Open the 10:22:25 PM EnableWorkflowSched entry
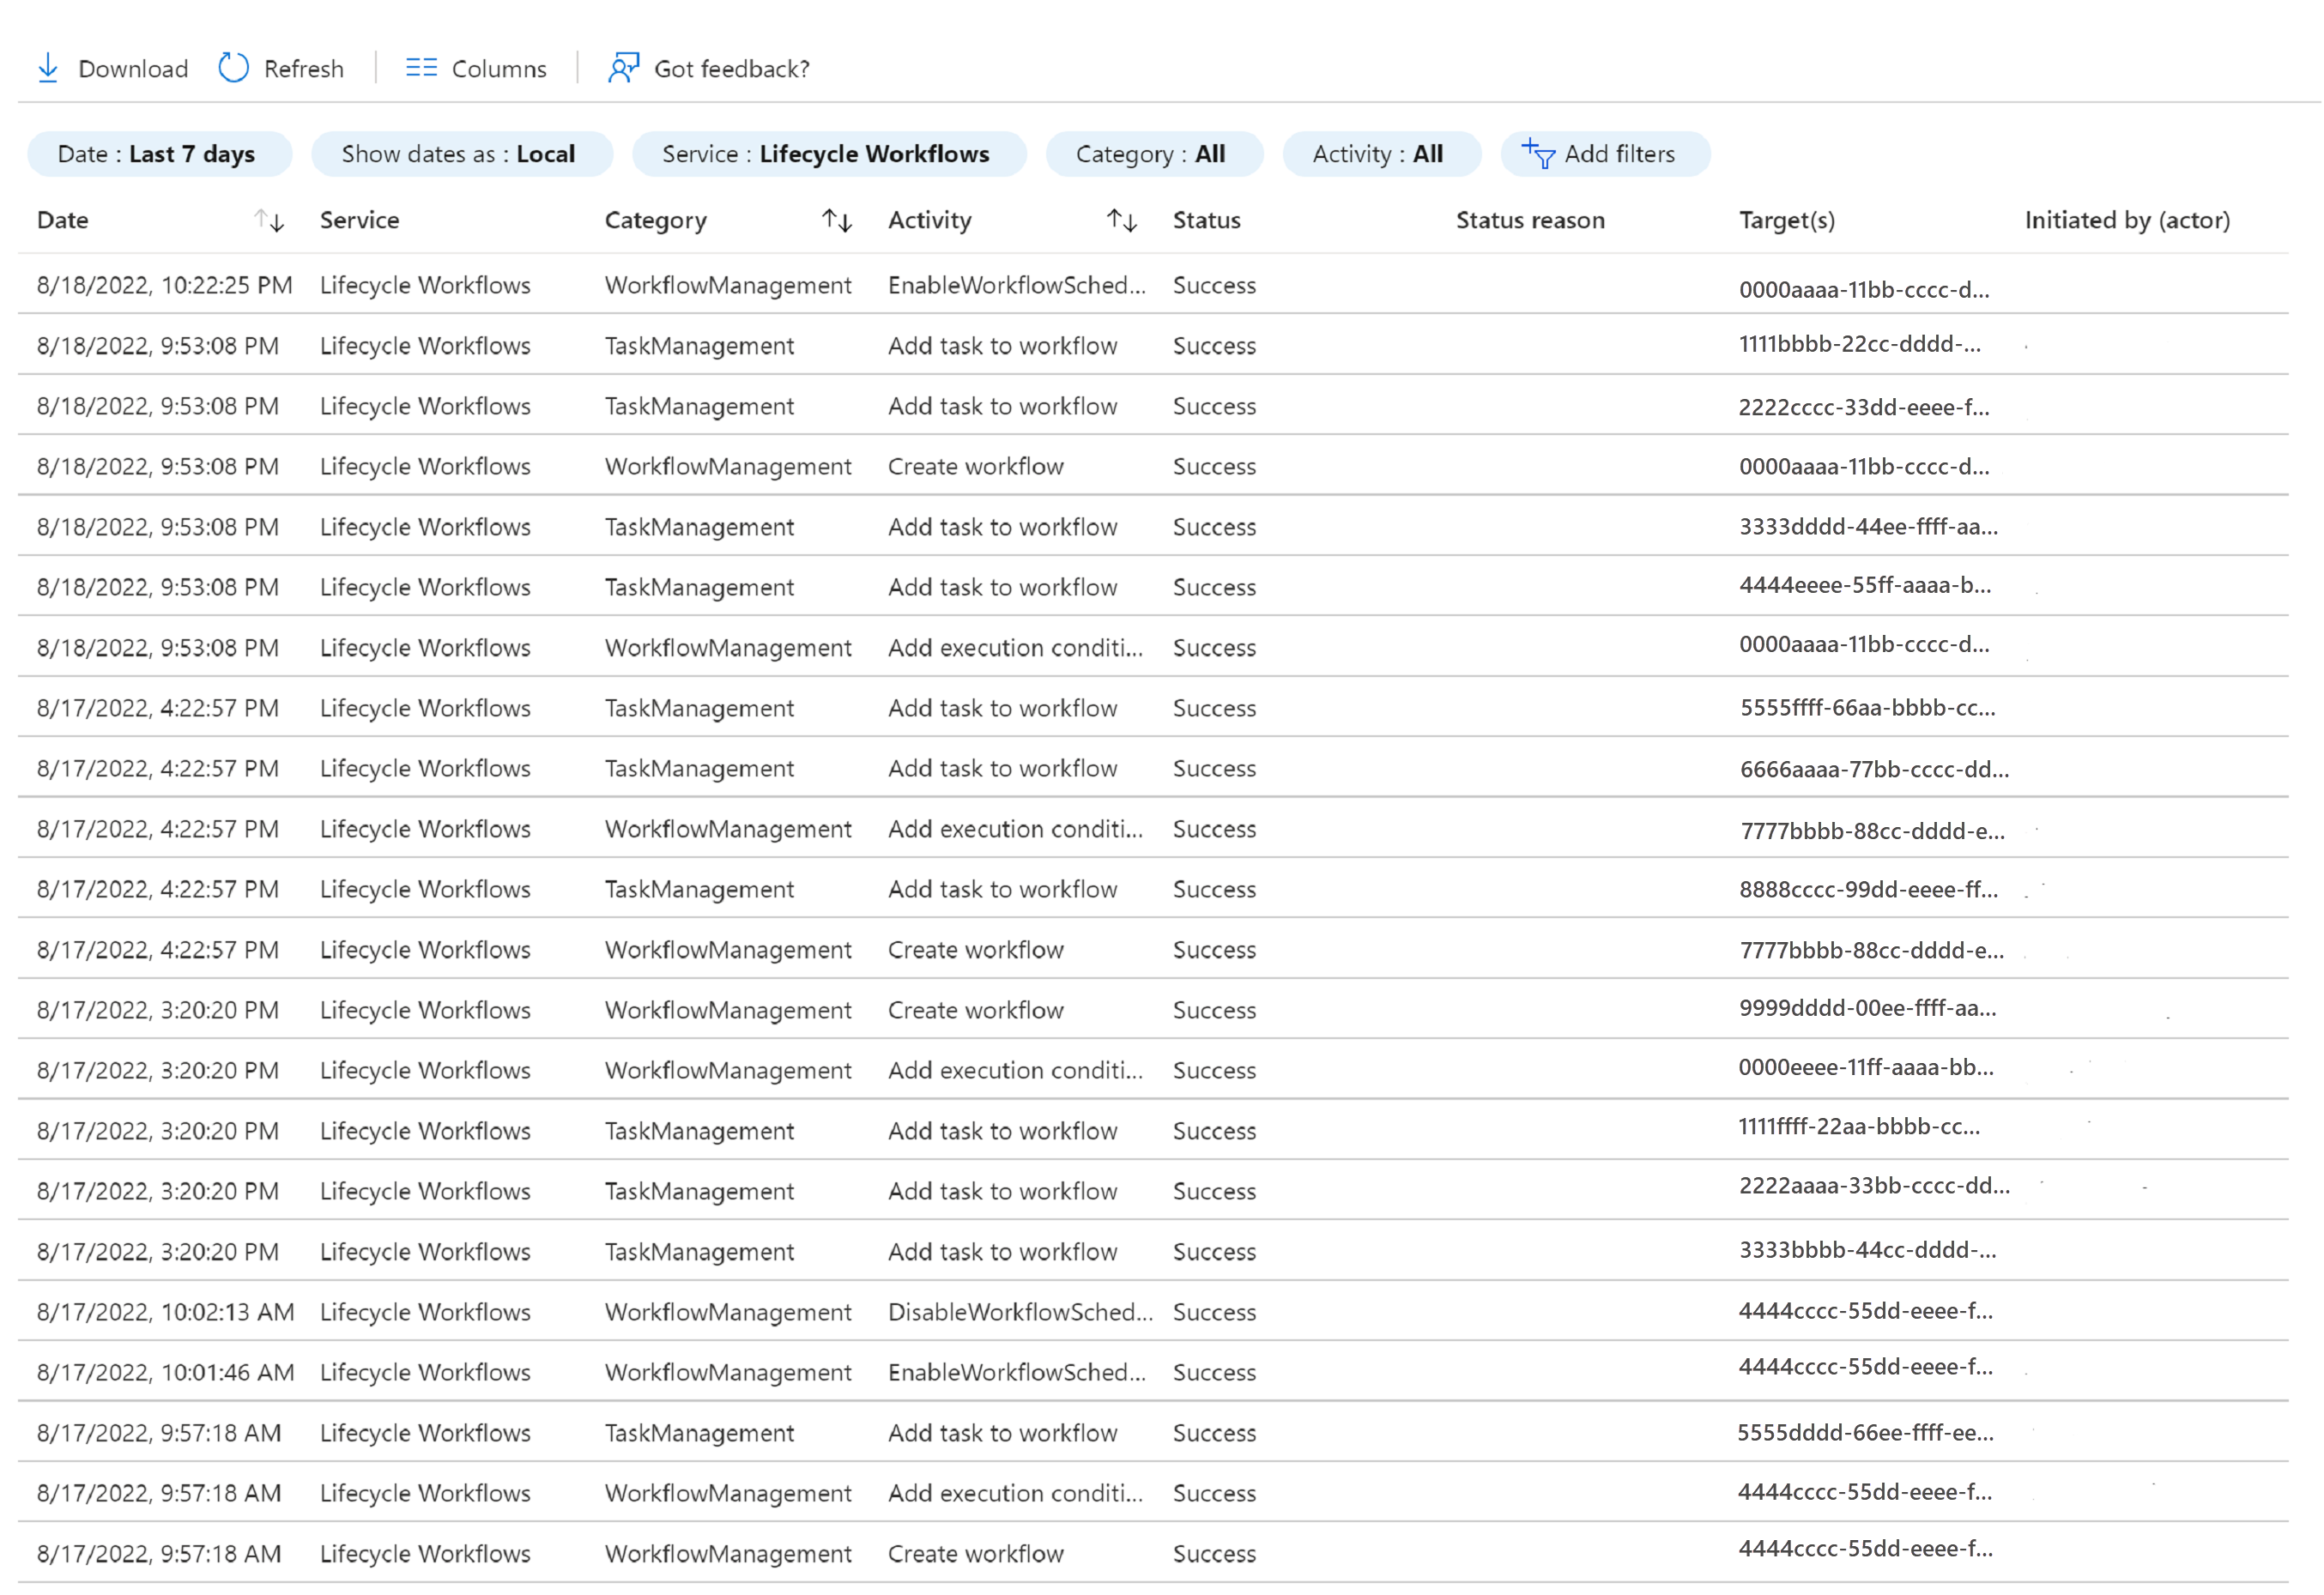 1016,286
